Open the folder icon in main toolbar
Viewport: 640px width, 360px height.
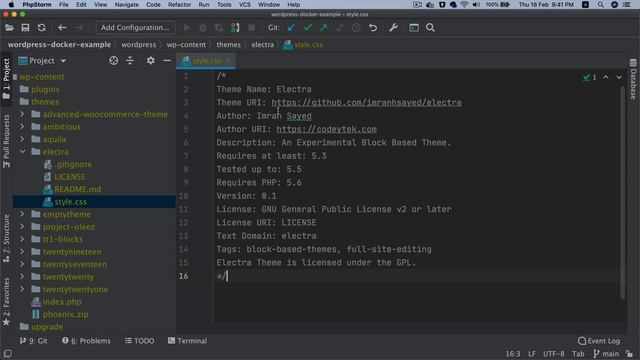point(9,28)
